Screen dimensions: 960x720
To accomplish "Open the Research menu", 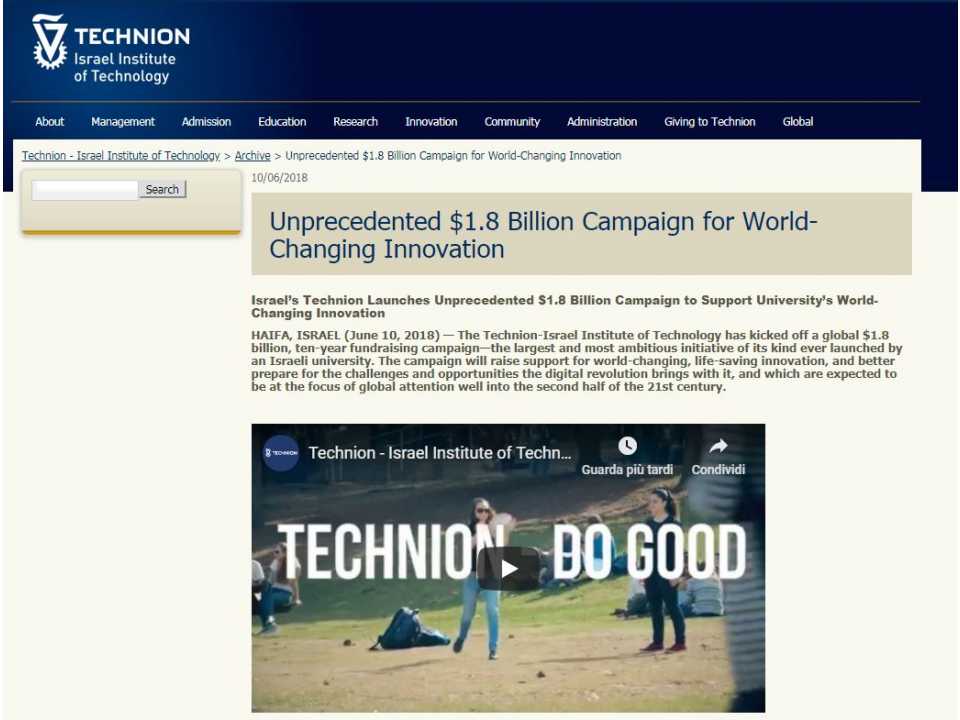I will point(355,121).
